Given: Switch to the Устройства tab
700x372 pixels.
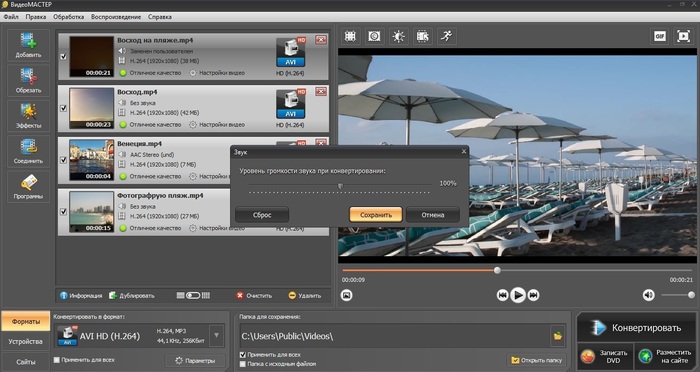Looking at the screenshot, I should [x=25, y=341].
